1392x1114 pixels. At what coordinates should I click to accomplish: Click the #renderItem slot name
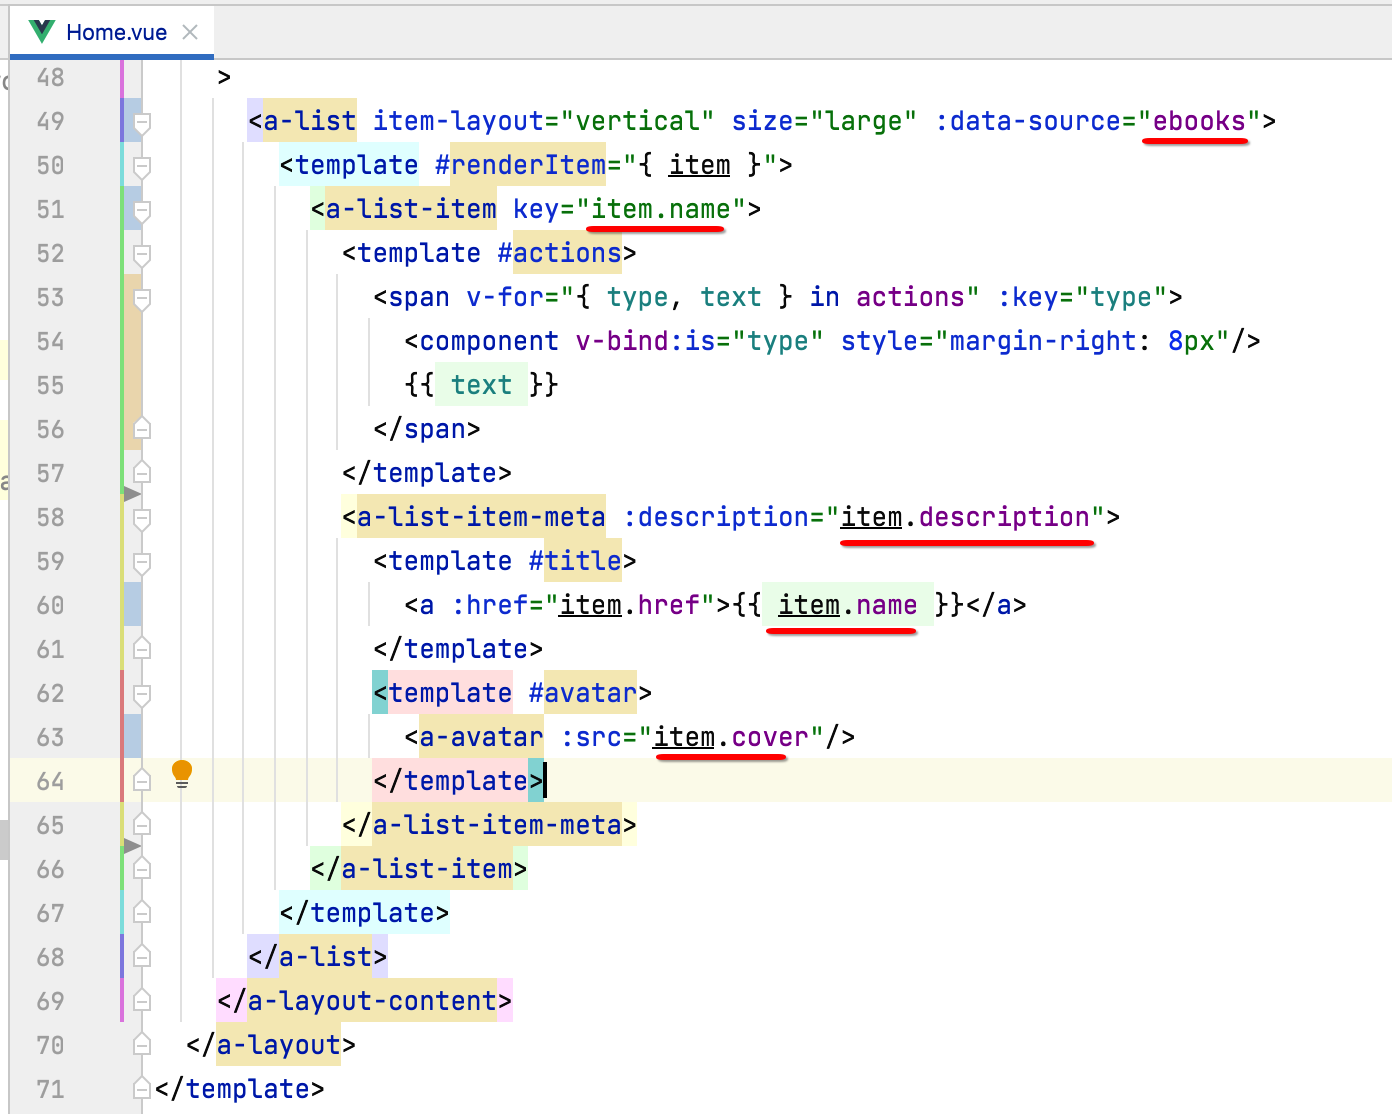pyautogui.click(x=520, y=166)
